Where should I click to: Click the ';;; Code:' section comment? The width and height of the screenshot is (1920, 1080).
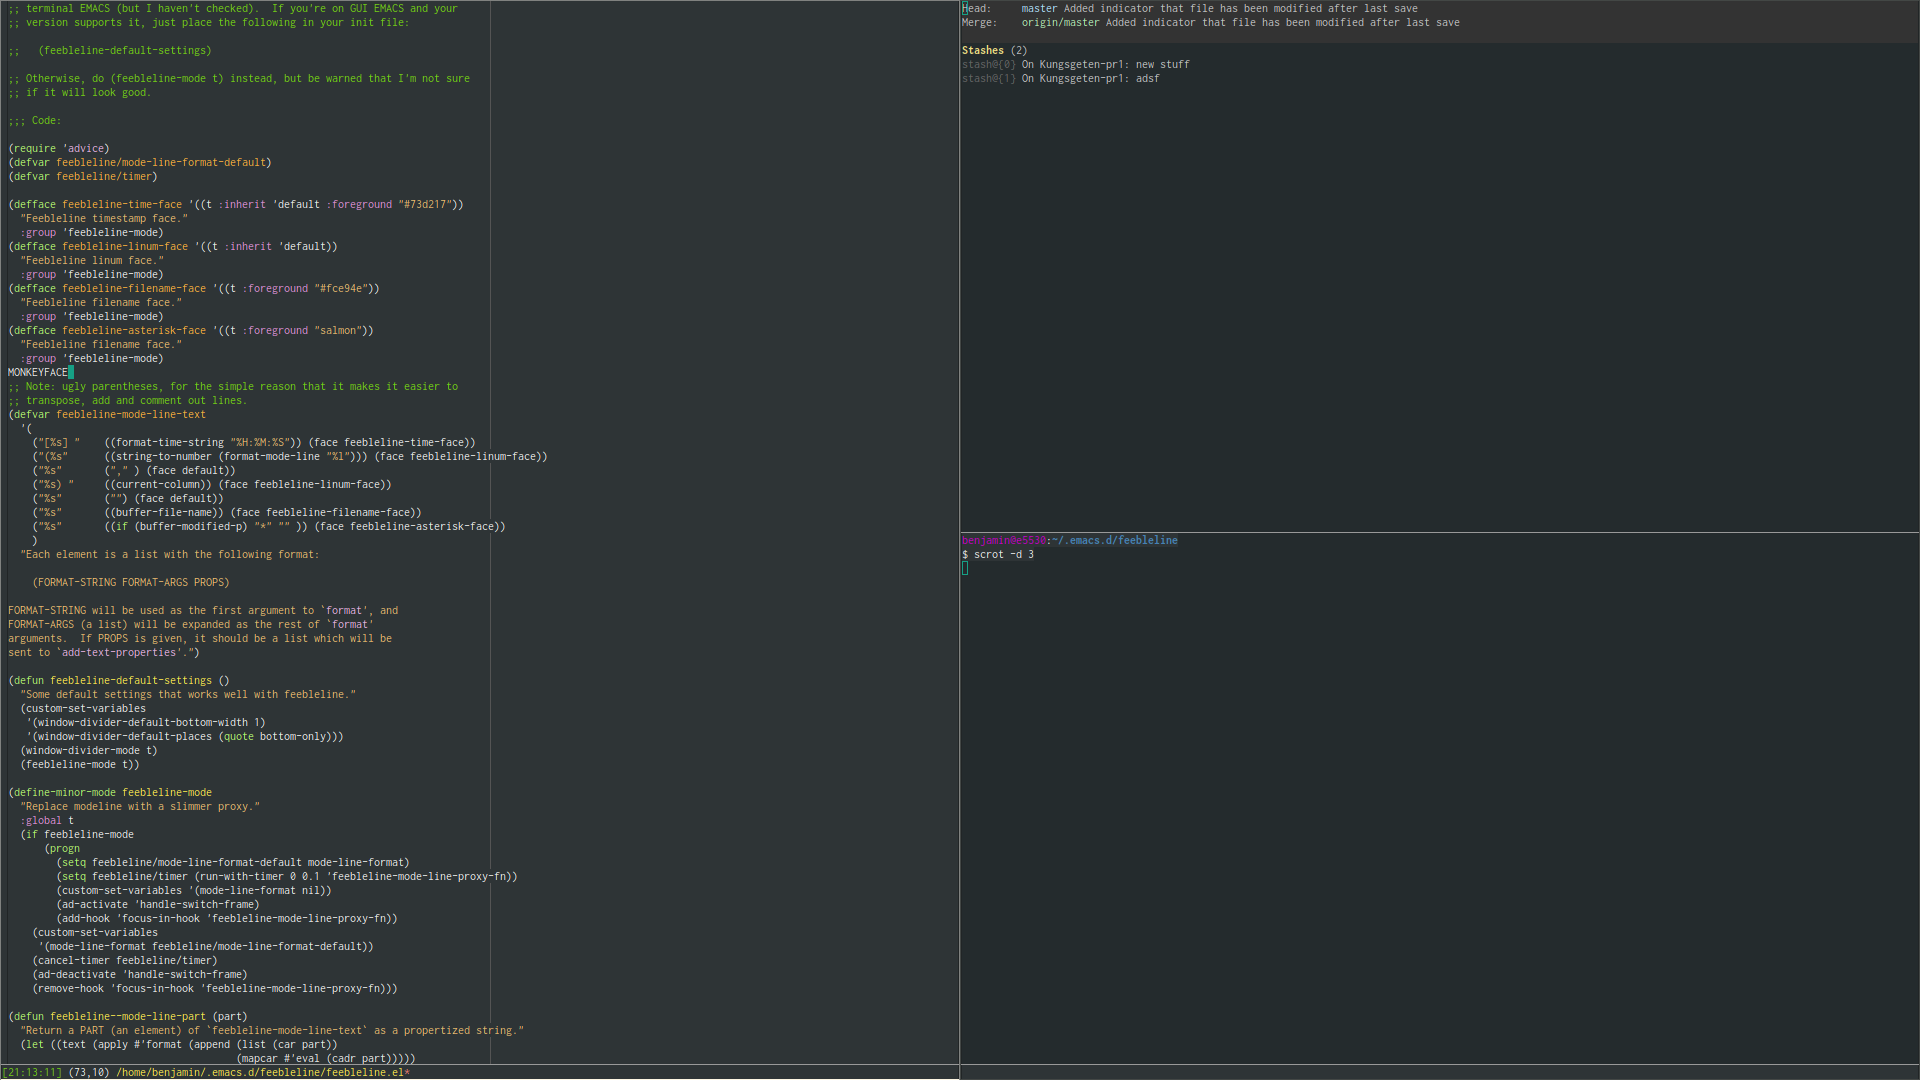pyautogui.click(x=35, y=120)
